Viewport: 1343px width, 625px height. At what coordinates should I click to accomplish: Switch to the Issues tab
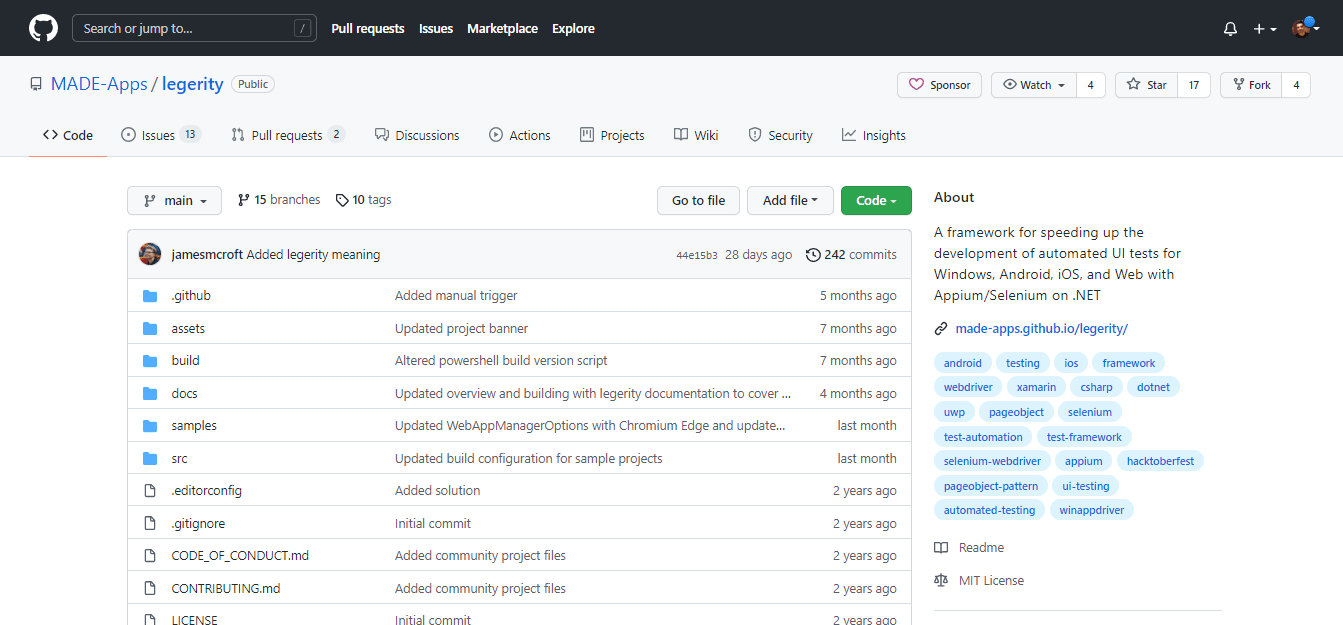click(159, 135)
